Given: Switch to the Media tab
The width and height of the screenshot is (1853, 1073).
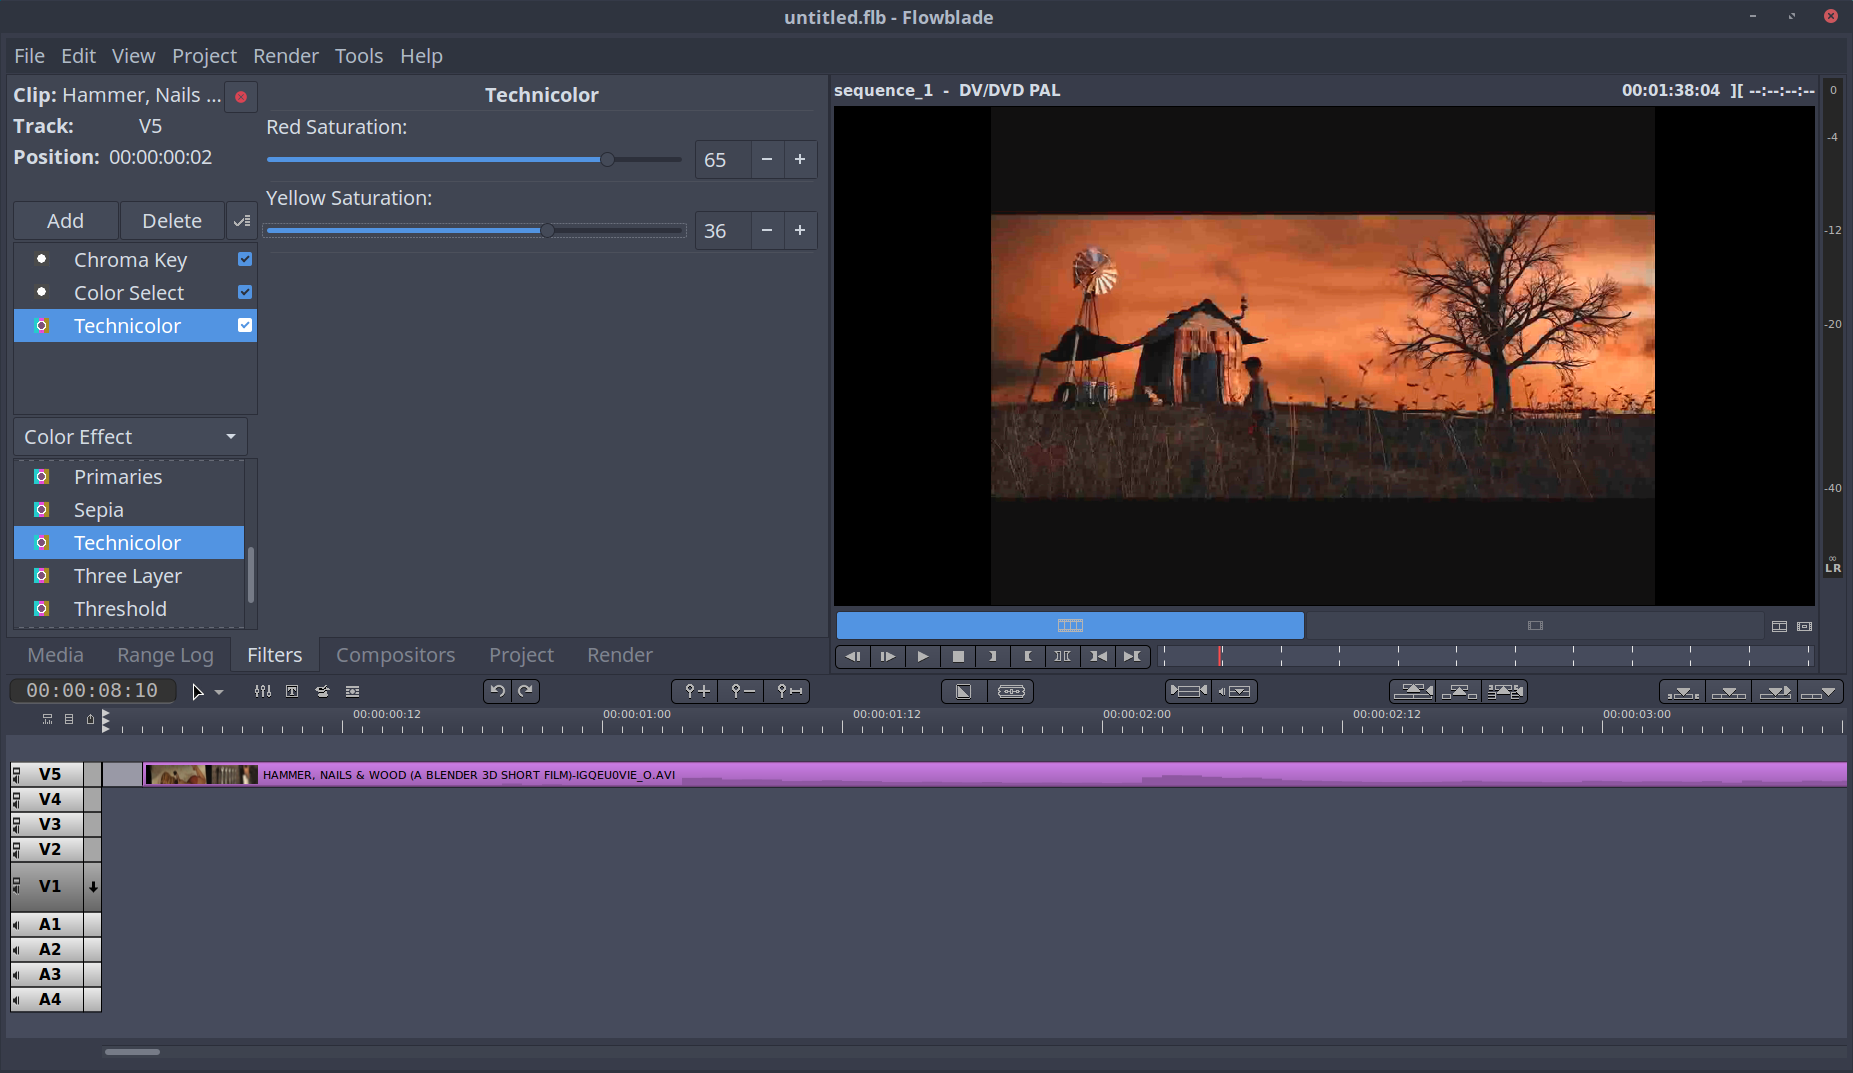Looking at the screenshot, I should point(55,655).
